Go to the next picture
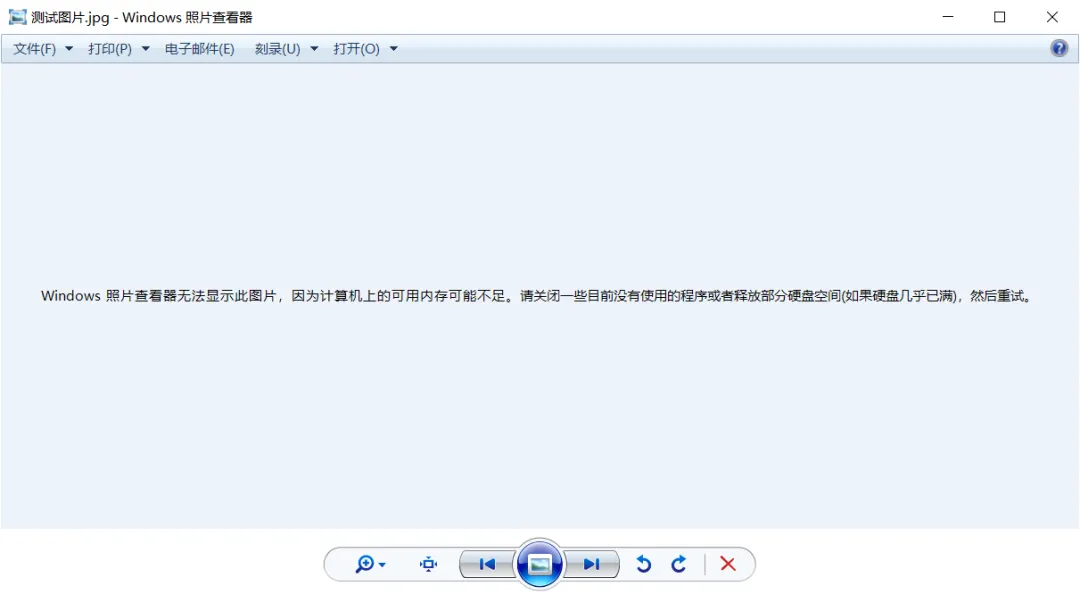This screenshot has width=1080, height=594. coord(592,564)
